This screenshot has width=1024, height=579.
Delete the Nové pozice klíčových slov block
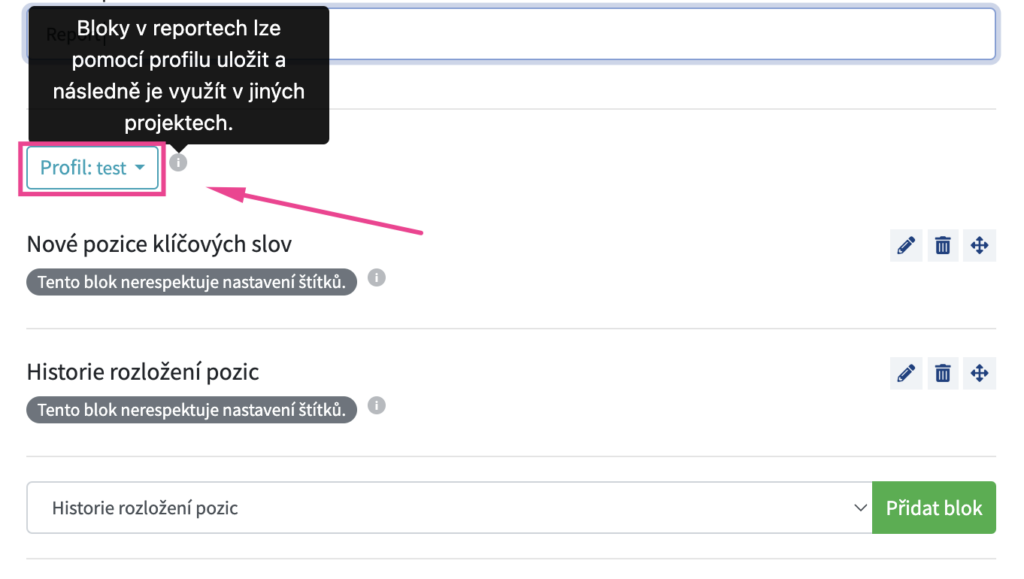pos(942,245)
